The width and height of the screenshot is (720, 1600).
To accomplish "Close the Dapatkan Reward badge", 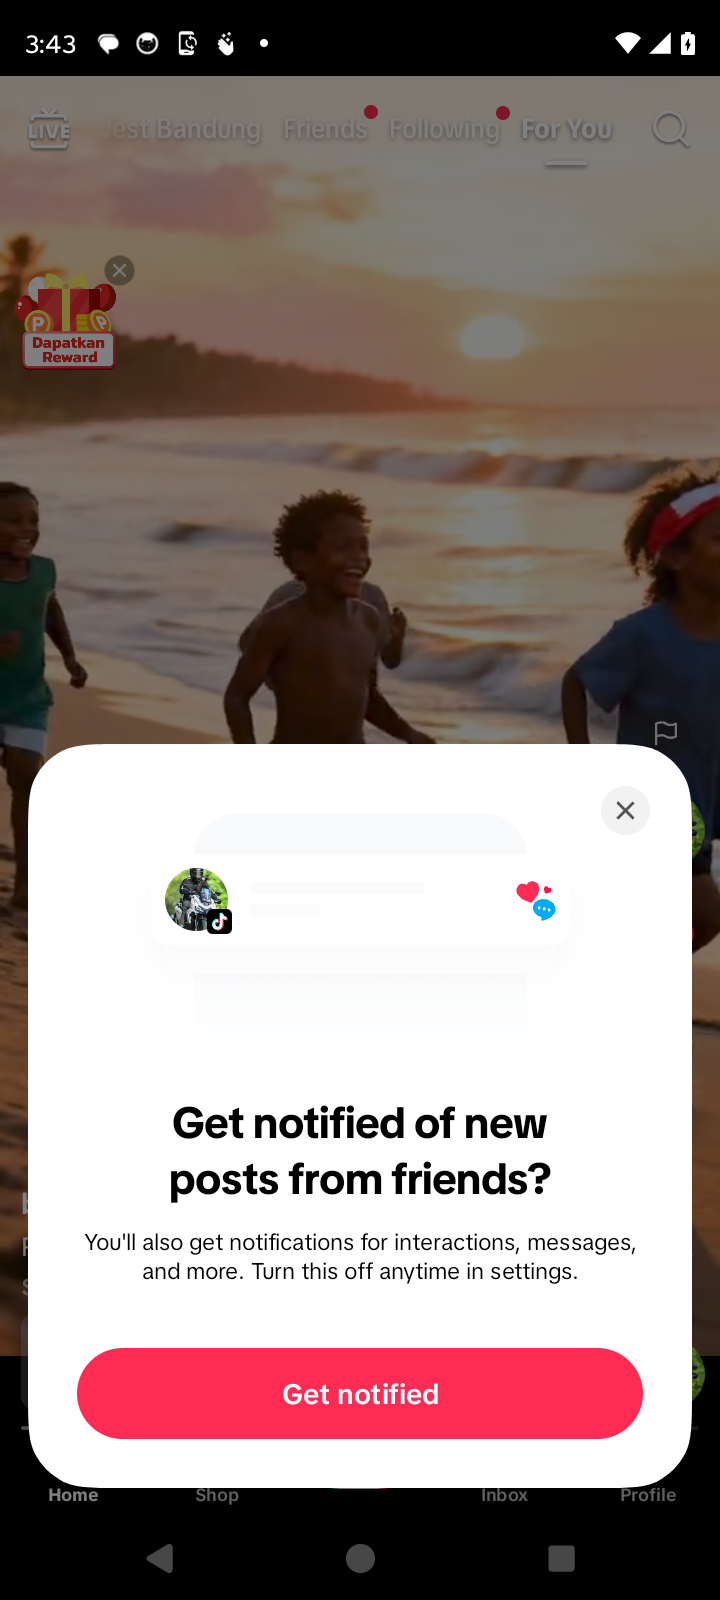I will [120, 270].
